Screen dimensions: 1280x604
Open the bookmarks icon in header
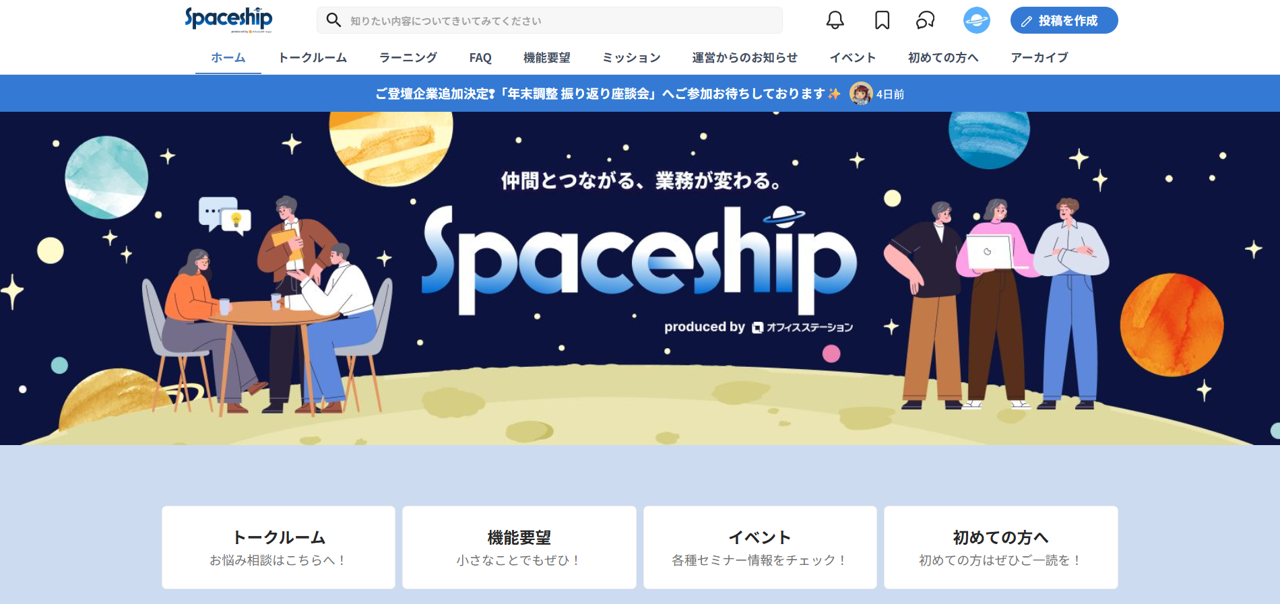click(x=882, y=20)
